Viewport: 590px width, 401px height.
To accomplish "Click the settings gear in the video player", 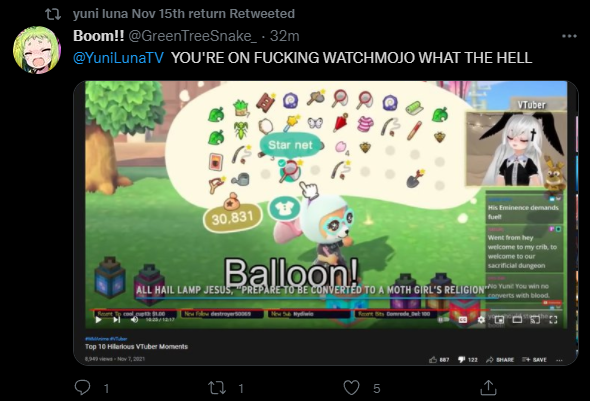I will coord(481,320).
